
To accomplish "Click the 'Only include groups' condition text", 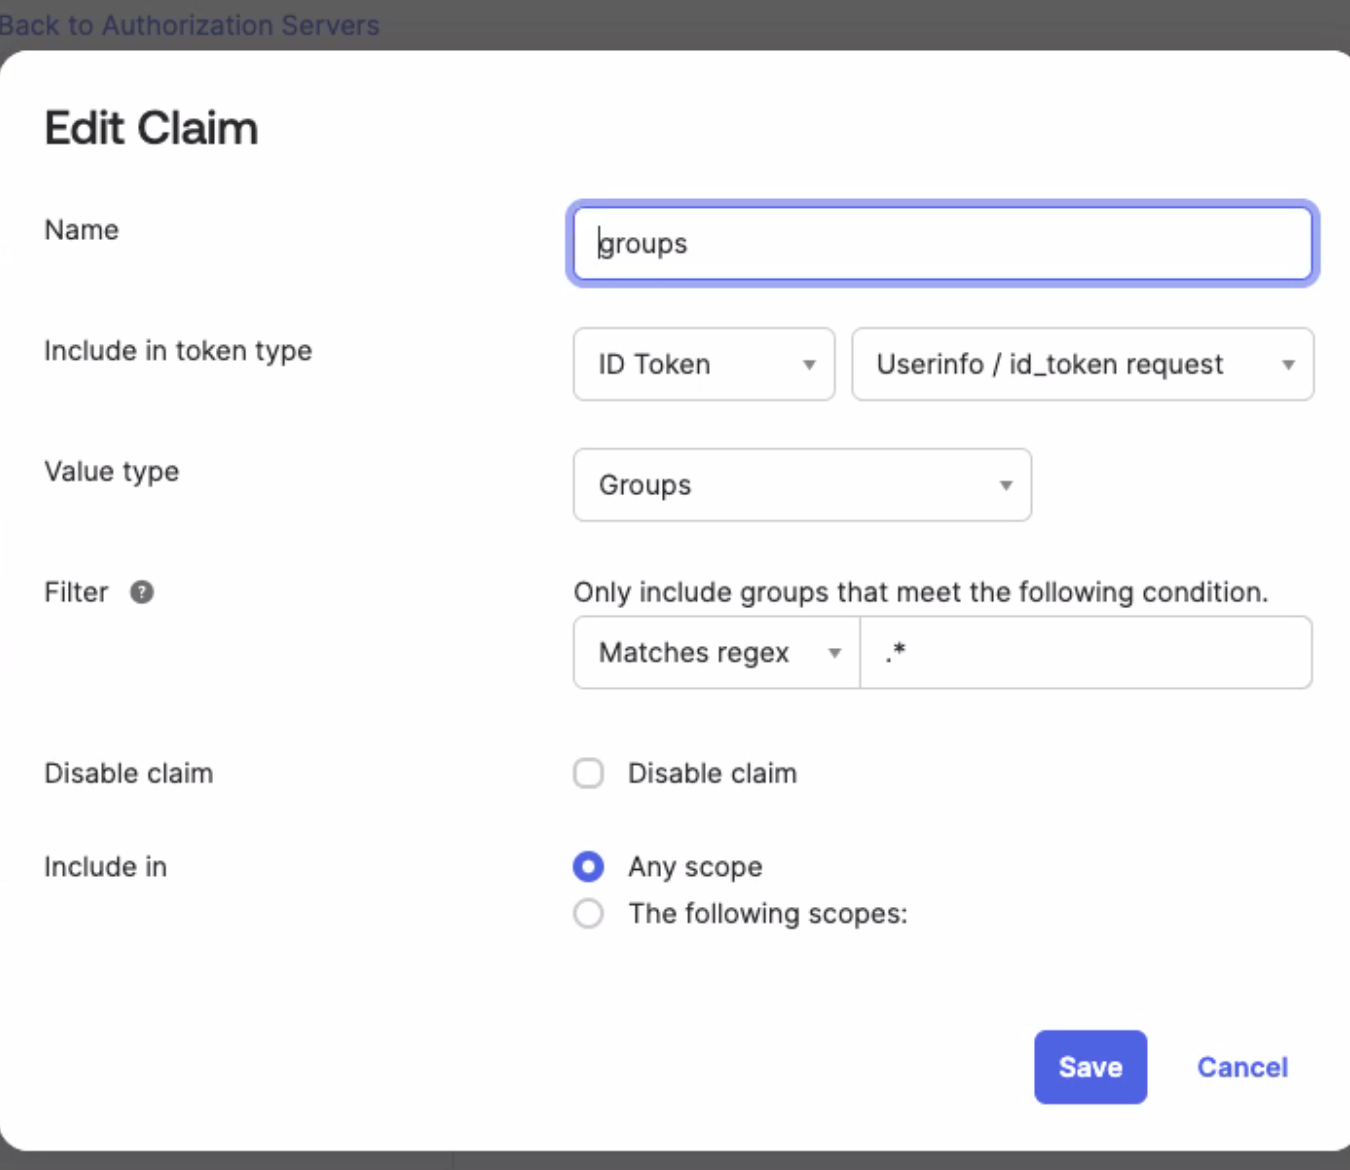I will [920, 592].
